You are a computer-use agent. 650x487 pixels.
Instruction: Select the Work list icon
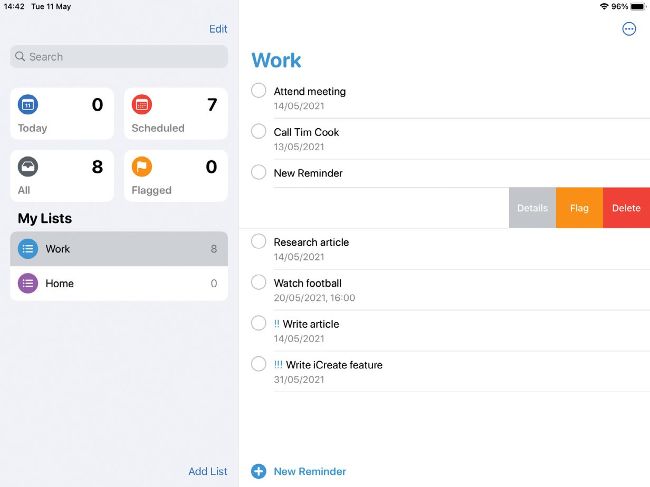point(28,249)
